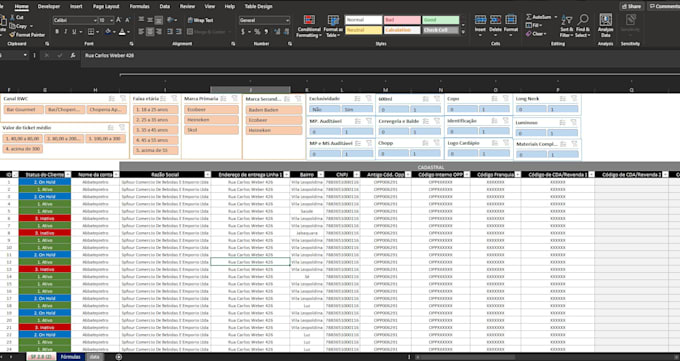Image resolution: width=680 pixels, height=361 pixels.
Task: Open the Bairro column filter dropdown
Action: (320, 174)
